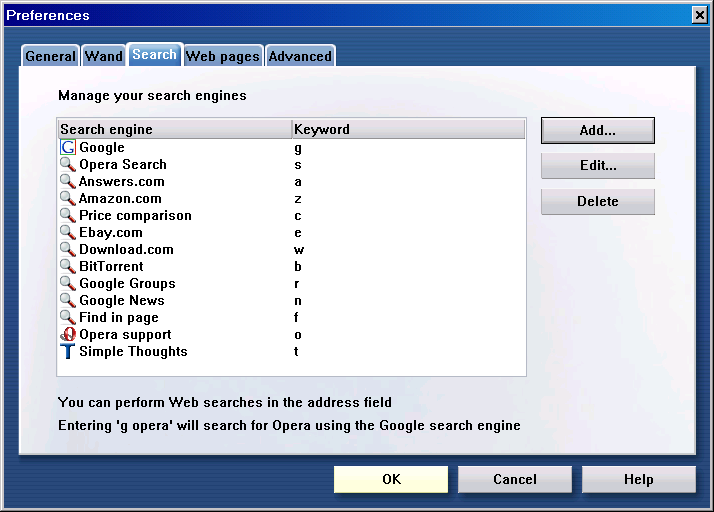714x512 pixels.
Task: Confirm preferences with OK
Action: tap(391, 479)
